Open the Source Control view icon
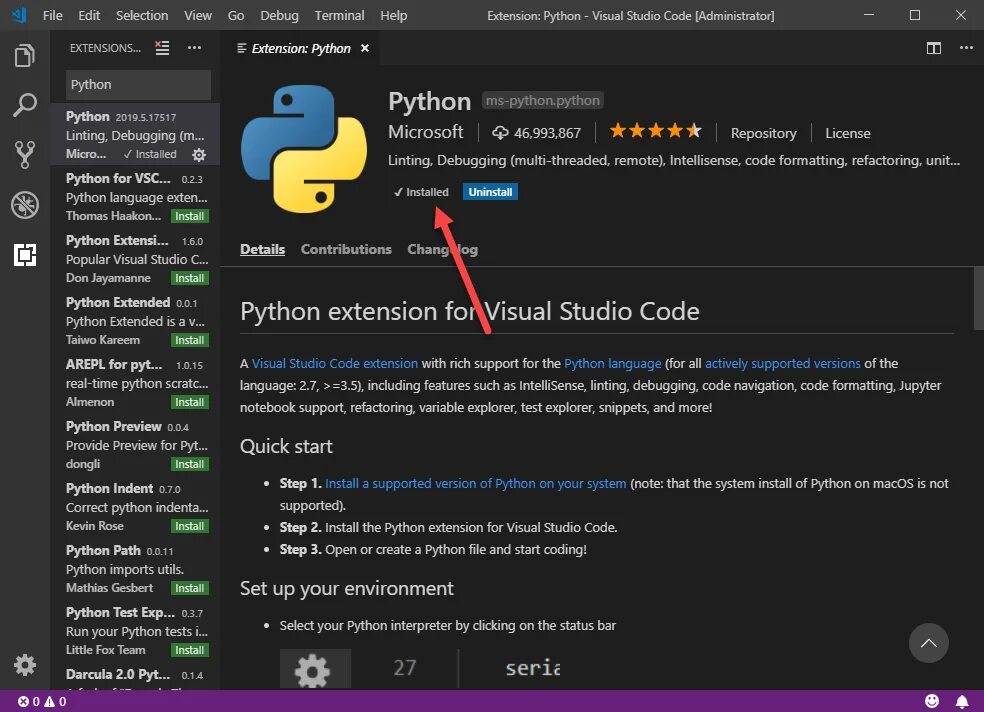984x712 pixels. pyautogui.click(x=25, y=154)
